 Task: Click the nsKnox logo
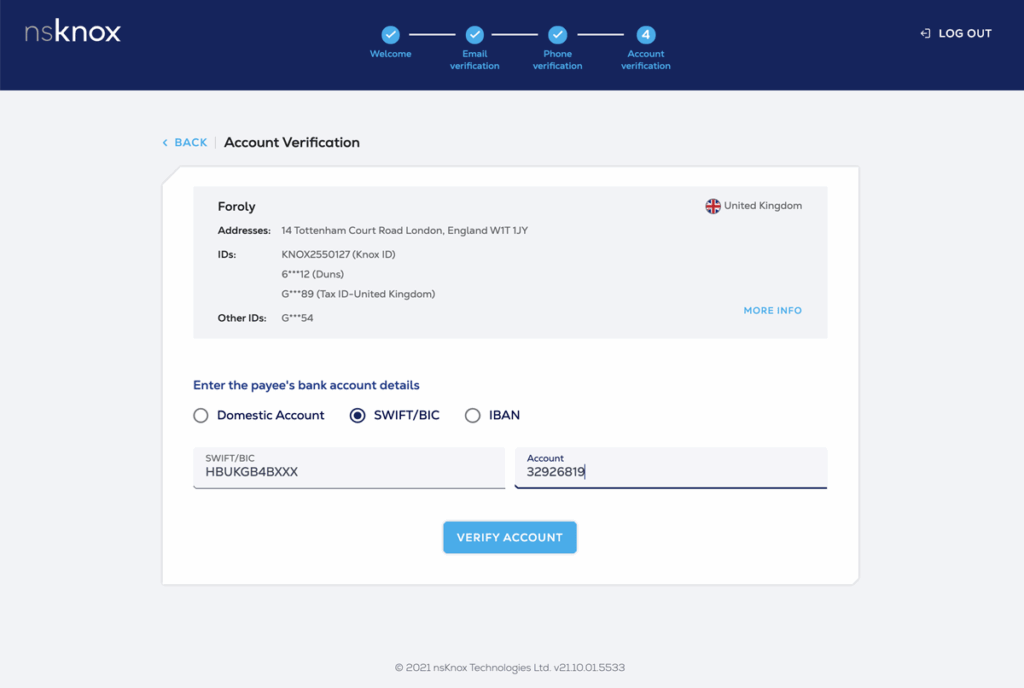click(x=70, y=31)
